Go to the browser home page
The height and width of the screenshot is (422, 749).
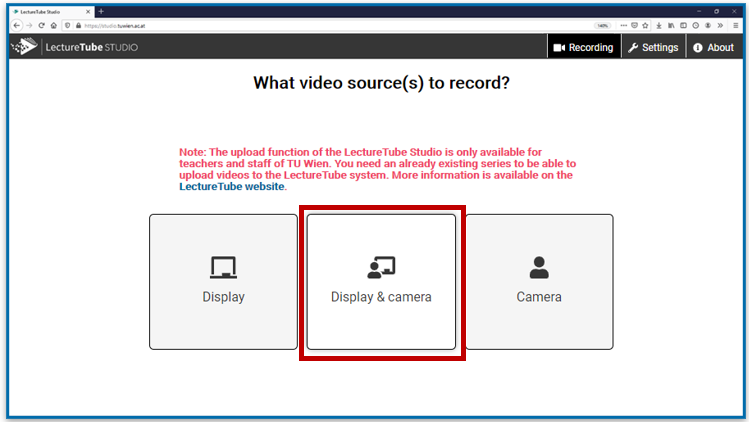click(x=54, y=26)
